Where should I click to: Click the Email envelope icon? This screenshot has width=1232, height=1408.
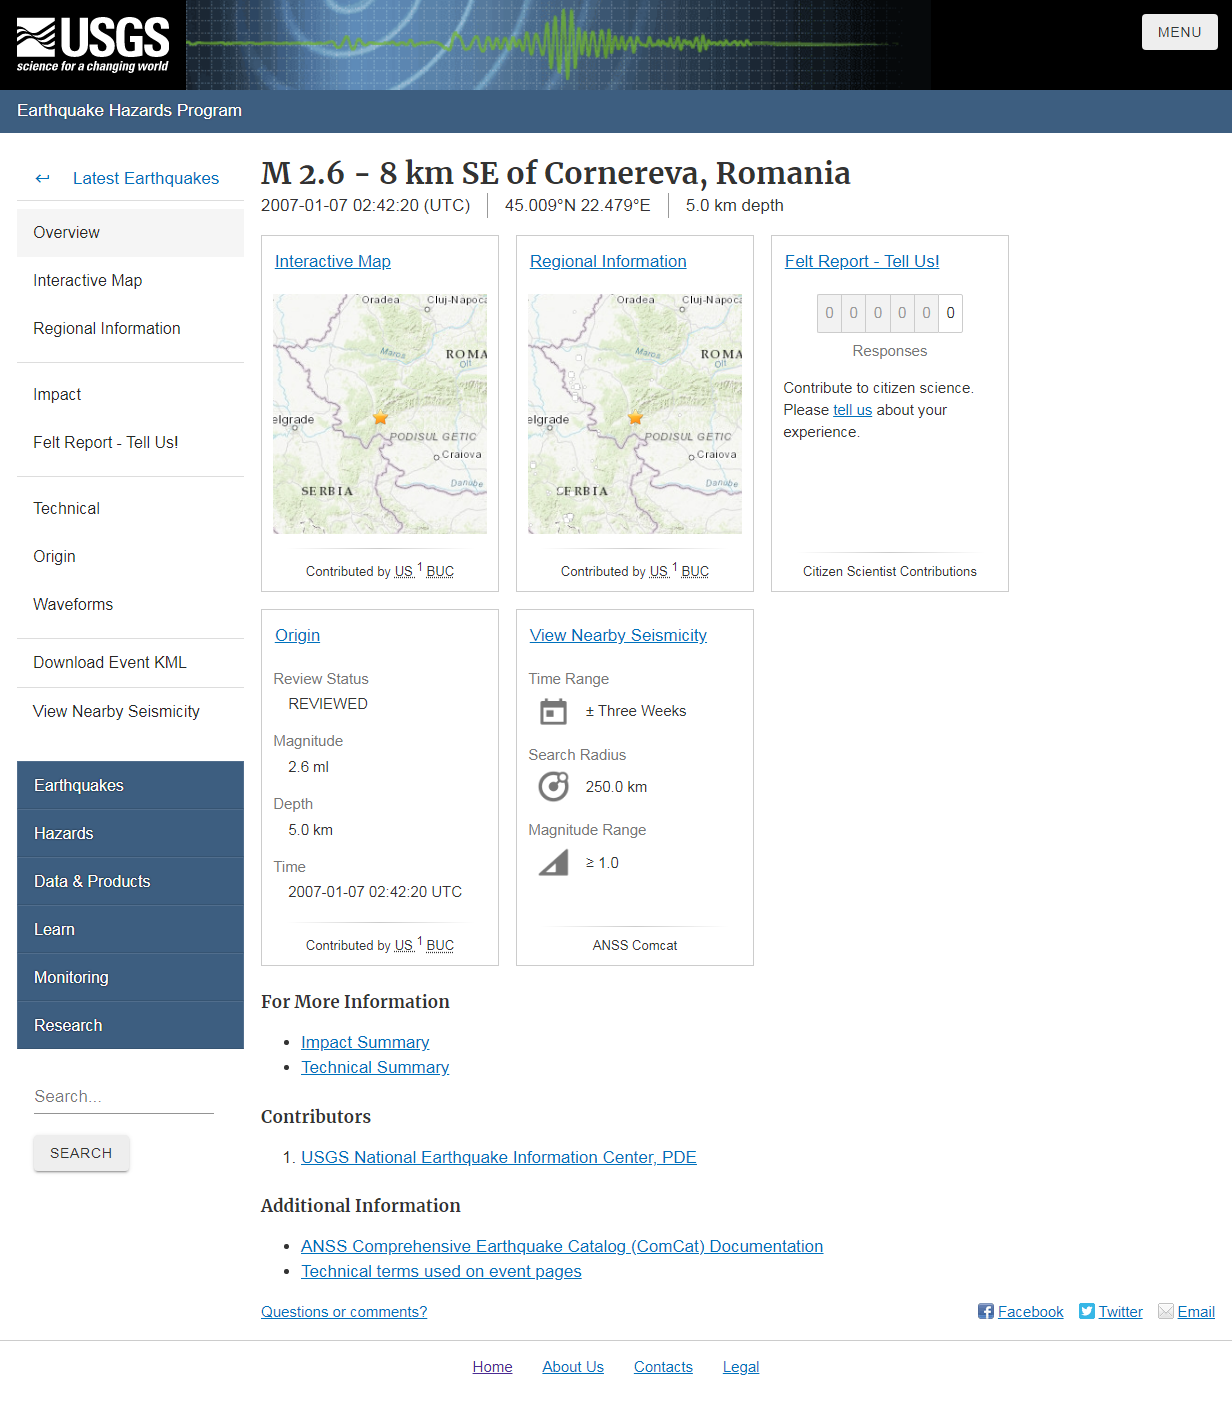point(1166,1311)
